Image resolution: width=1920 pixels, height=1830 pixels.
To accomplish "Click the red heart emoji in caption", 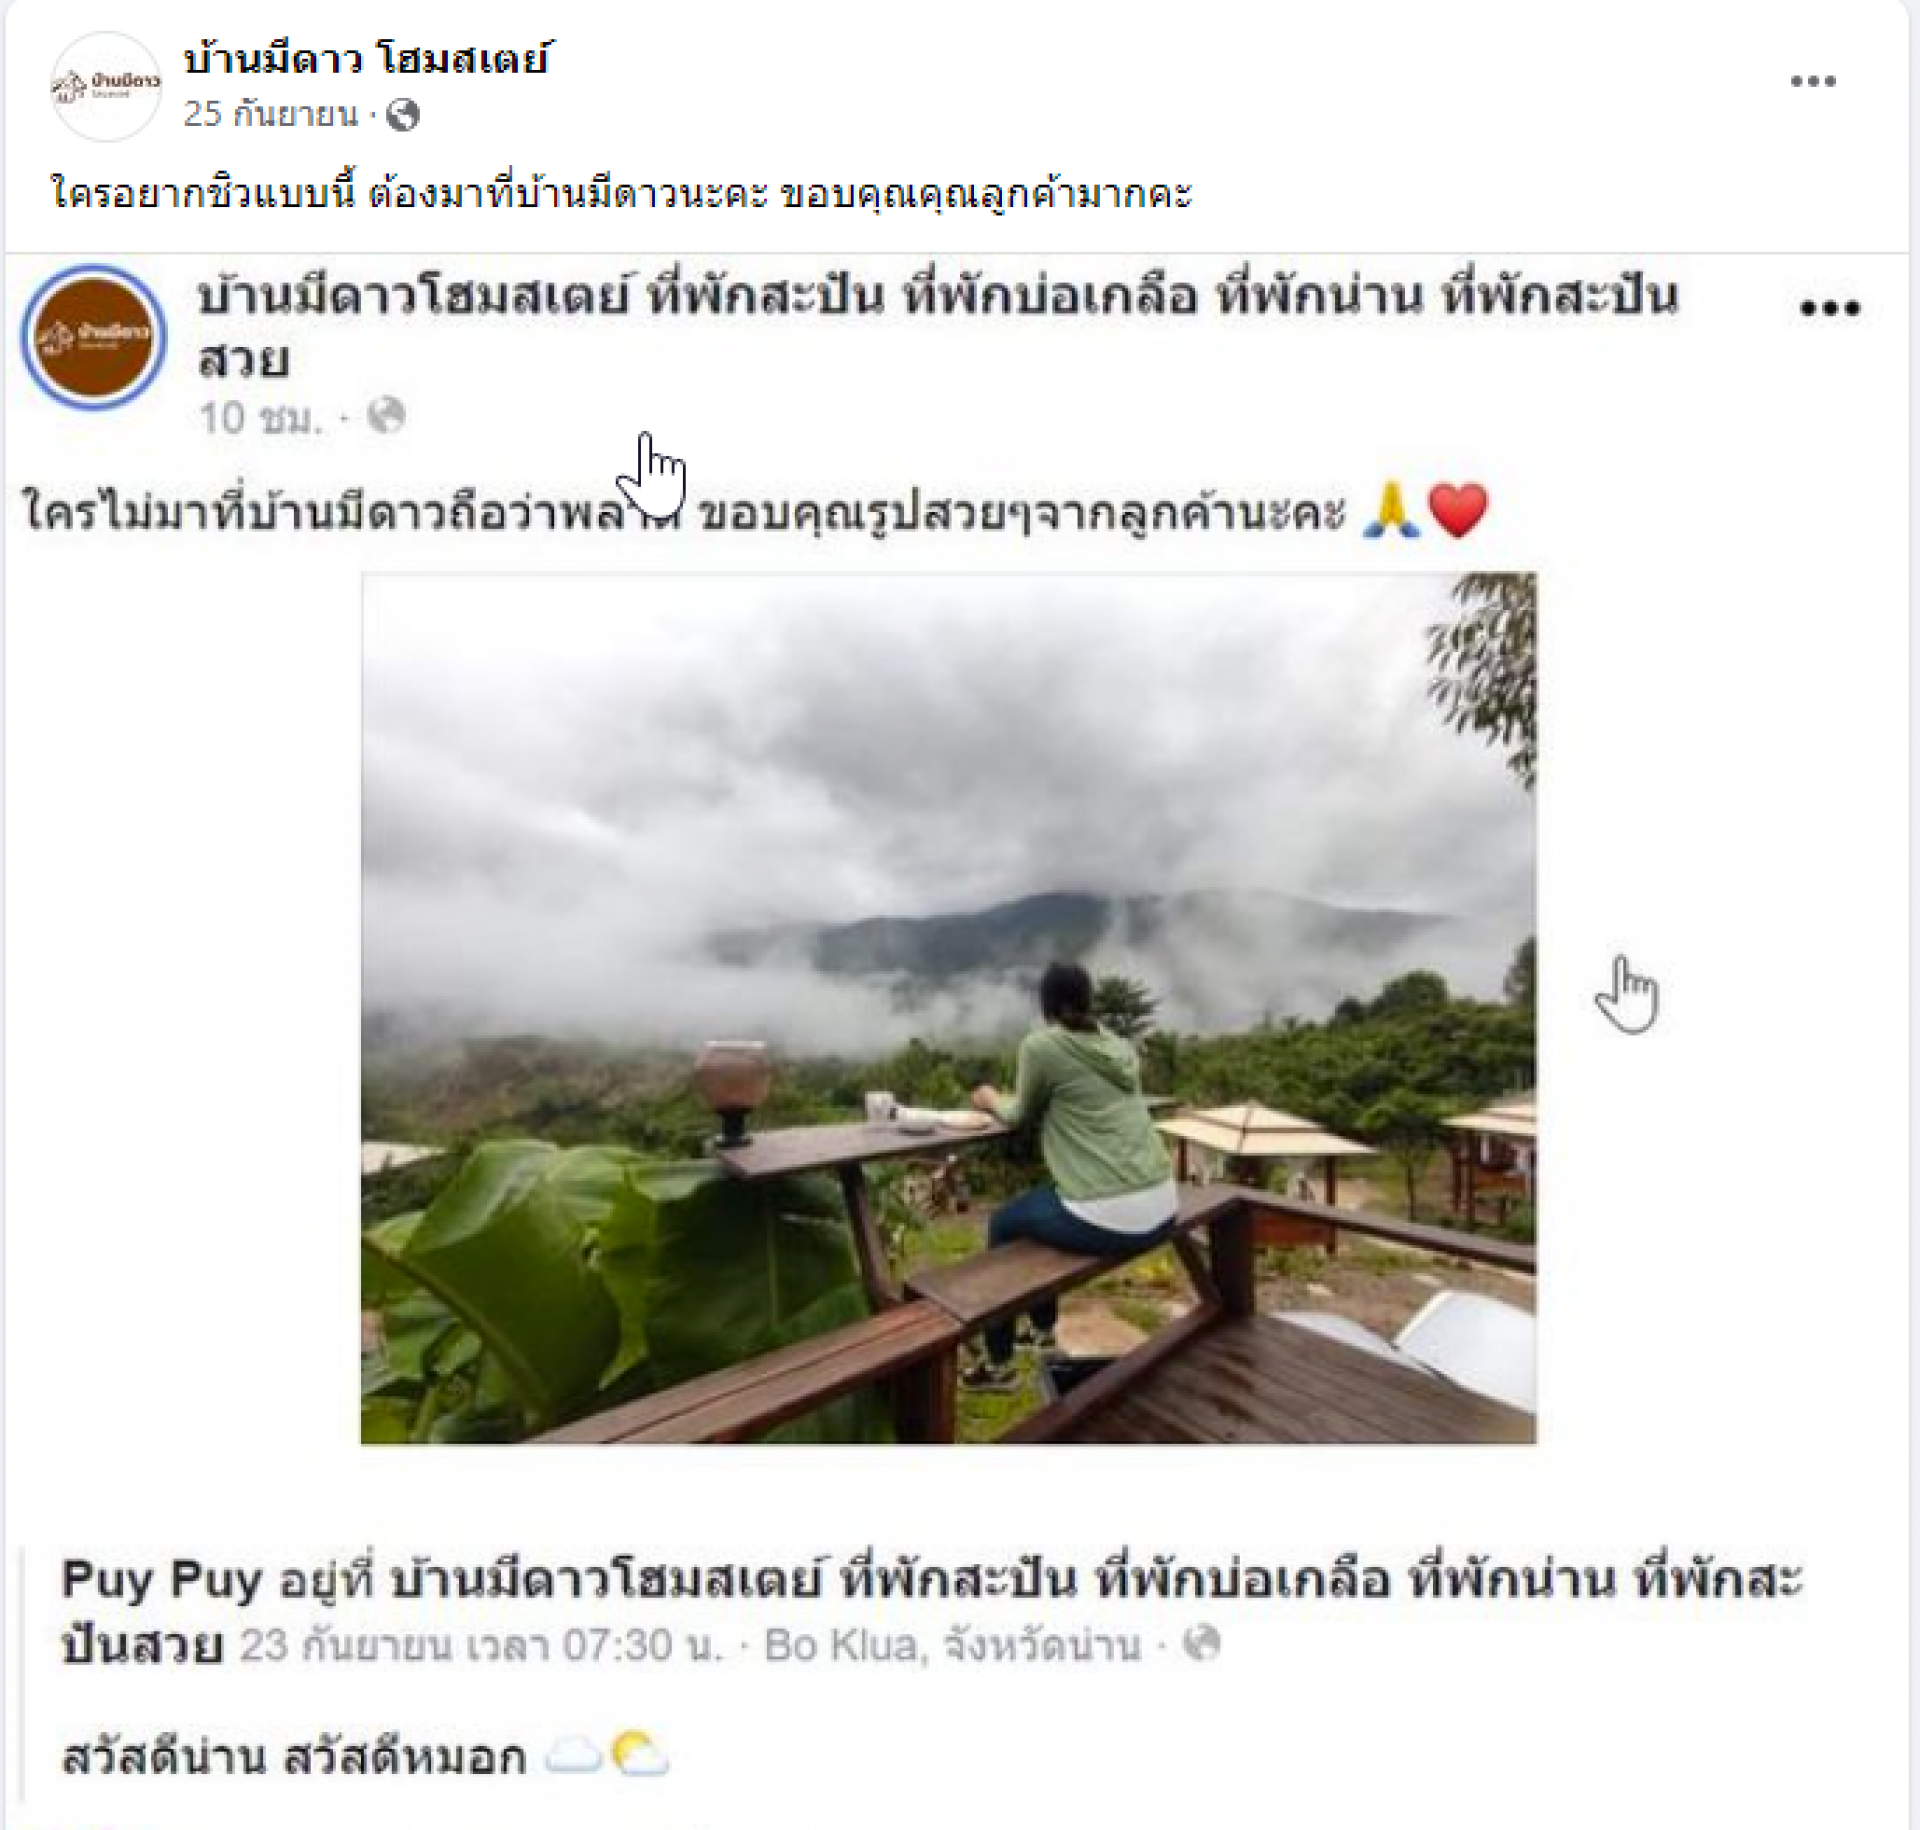I will click(x=1458, y=509).
